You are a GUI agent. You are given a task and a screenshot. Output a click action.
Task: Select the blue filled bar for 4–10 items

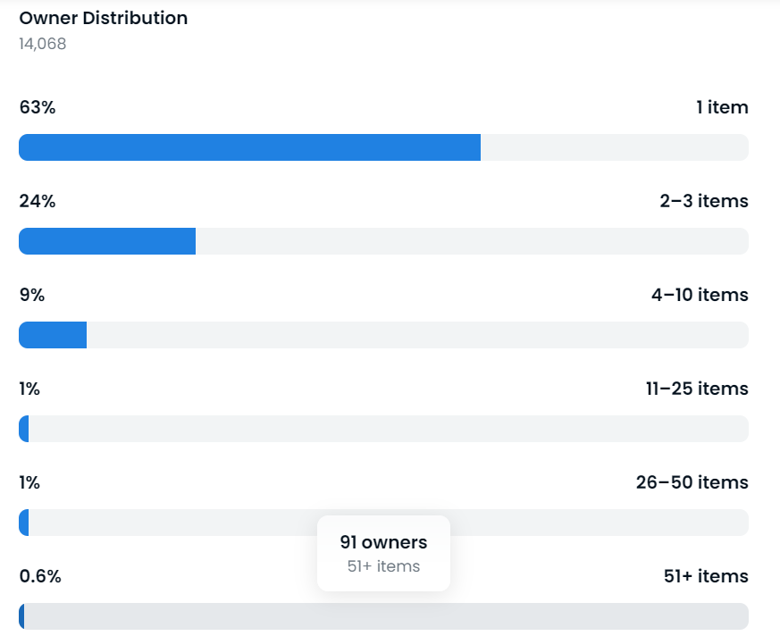pos(53,335)
